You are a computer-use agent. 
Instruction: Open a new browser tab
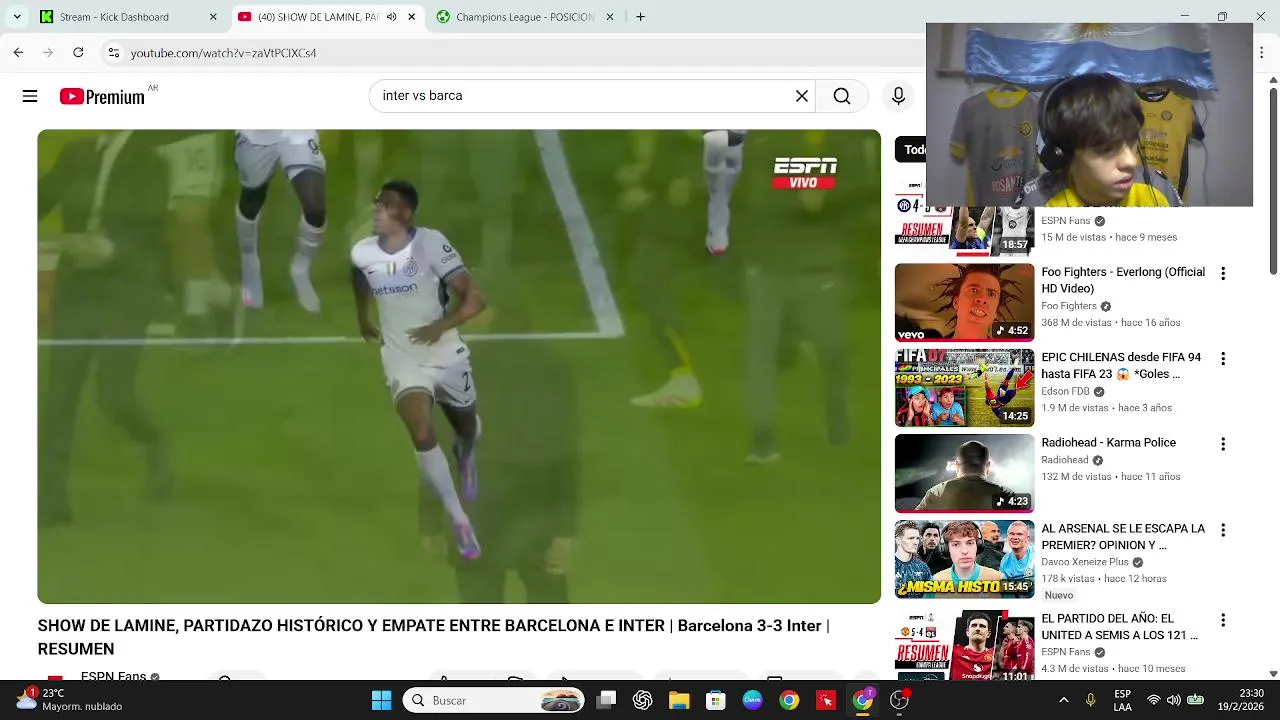tap(640, 17)
